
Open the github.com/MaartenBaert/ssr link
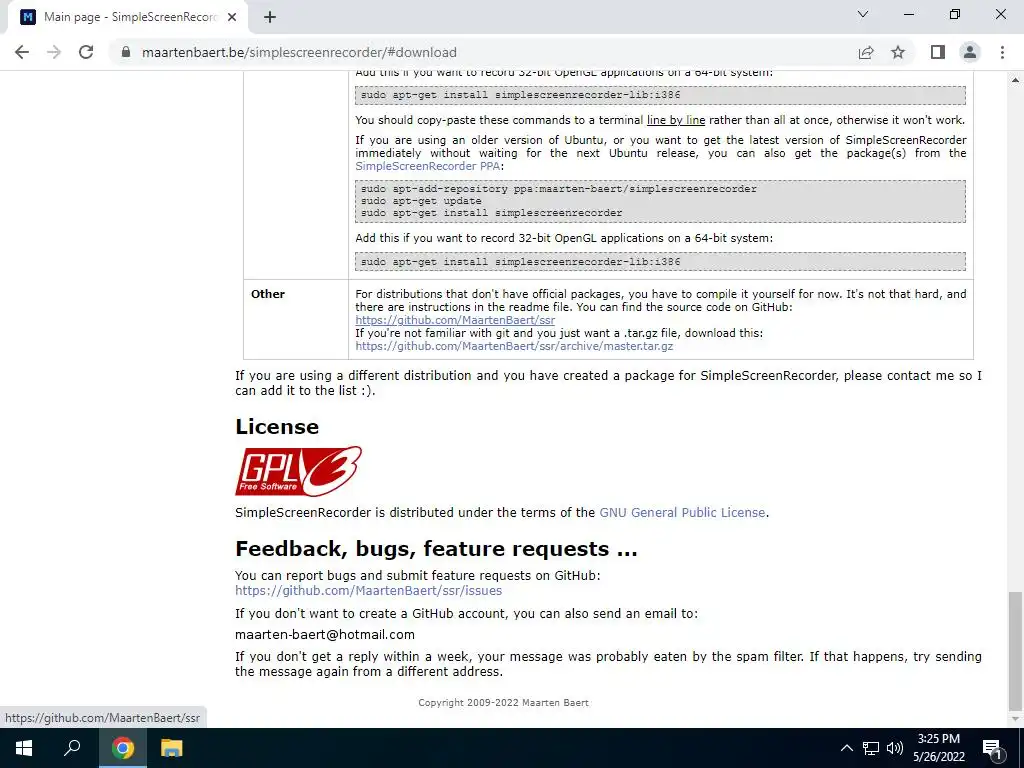tap(455, 320)
